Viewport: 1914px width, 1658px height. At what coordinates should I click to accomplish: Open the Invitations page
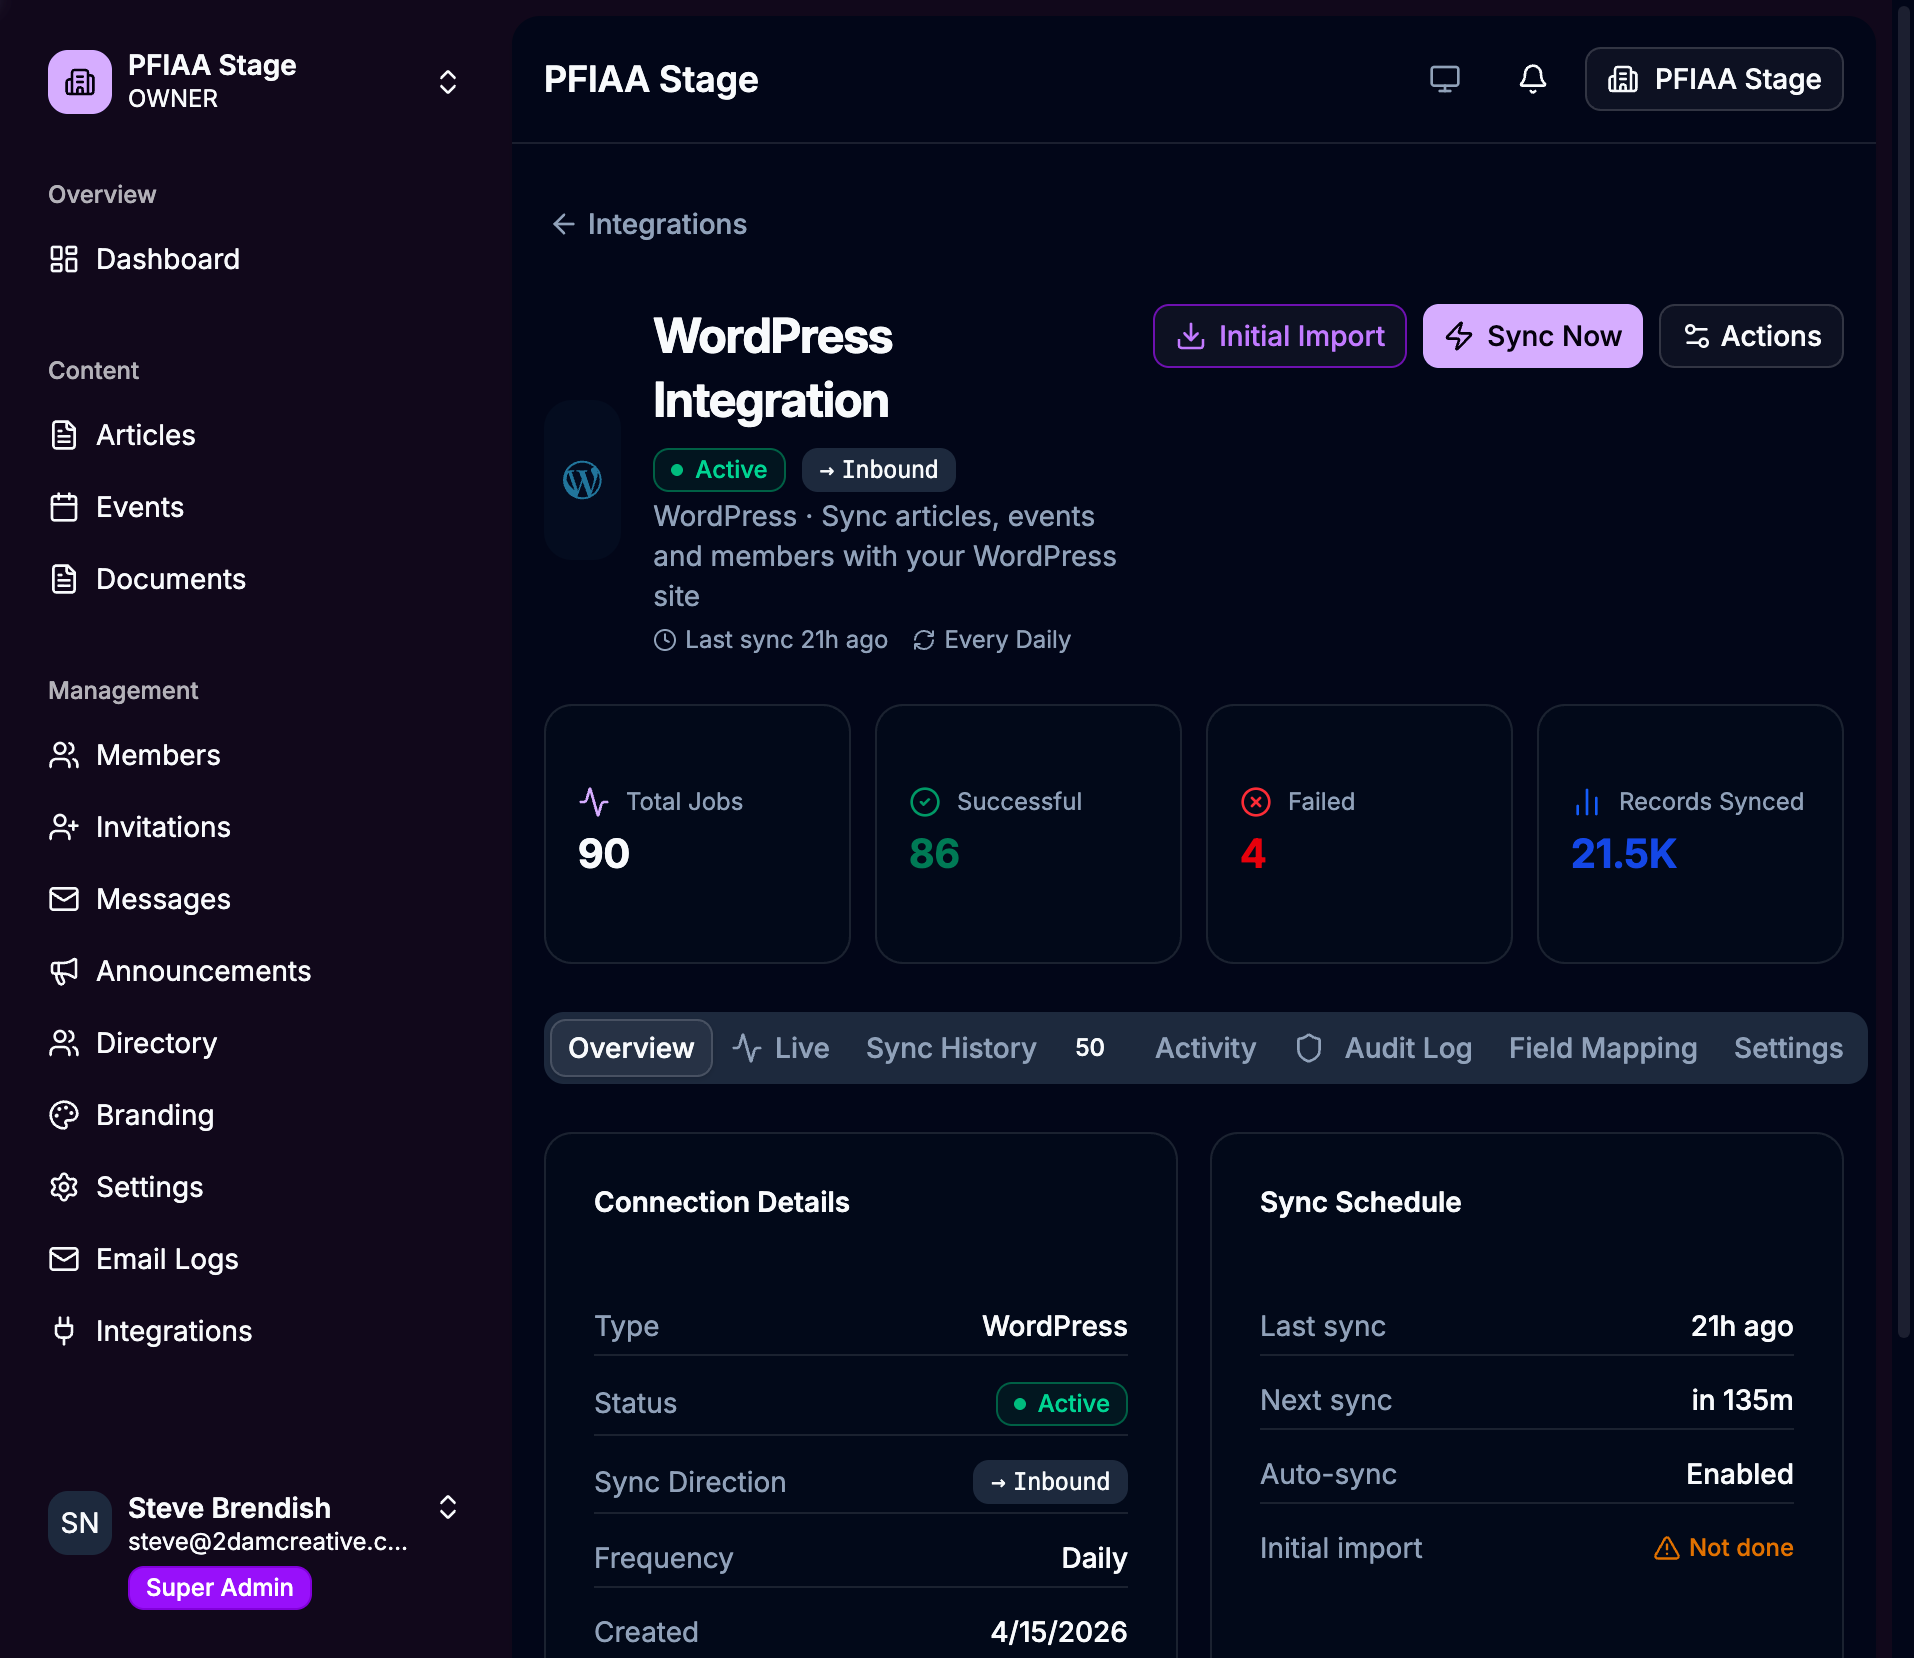140,827
